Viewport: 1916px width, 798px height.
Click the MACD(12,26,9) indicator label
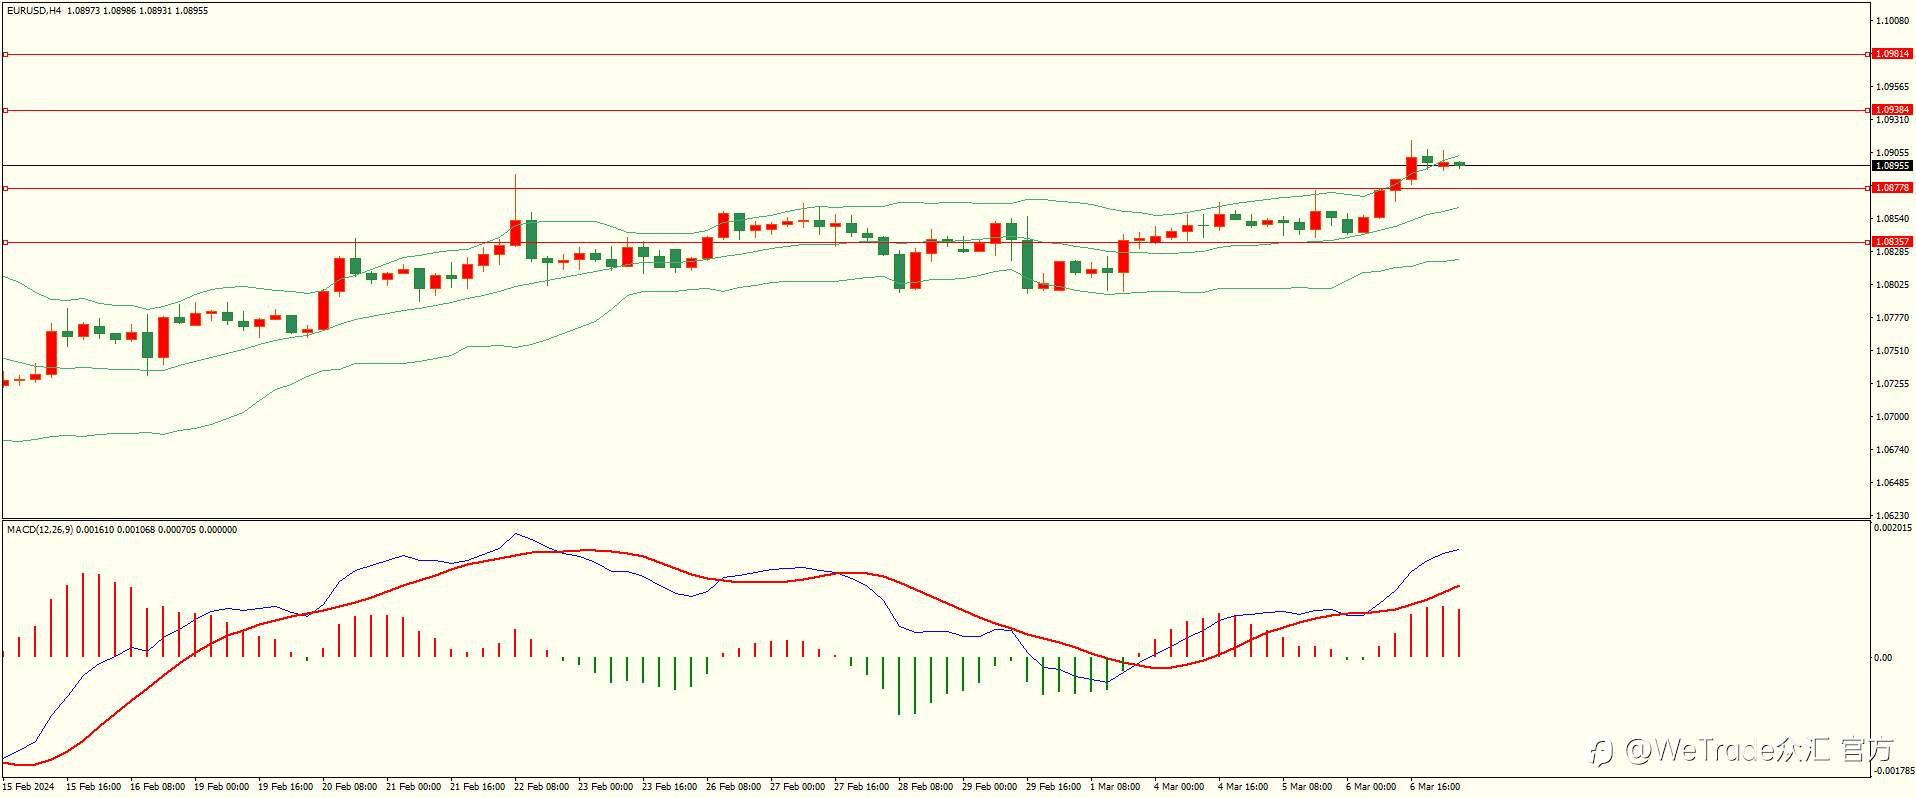coord(40,530)
